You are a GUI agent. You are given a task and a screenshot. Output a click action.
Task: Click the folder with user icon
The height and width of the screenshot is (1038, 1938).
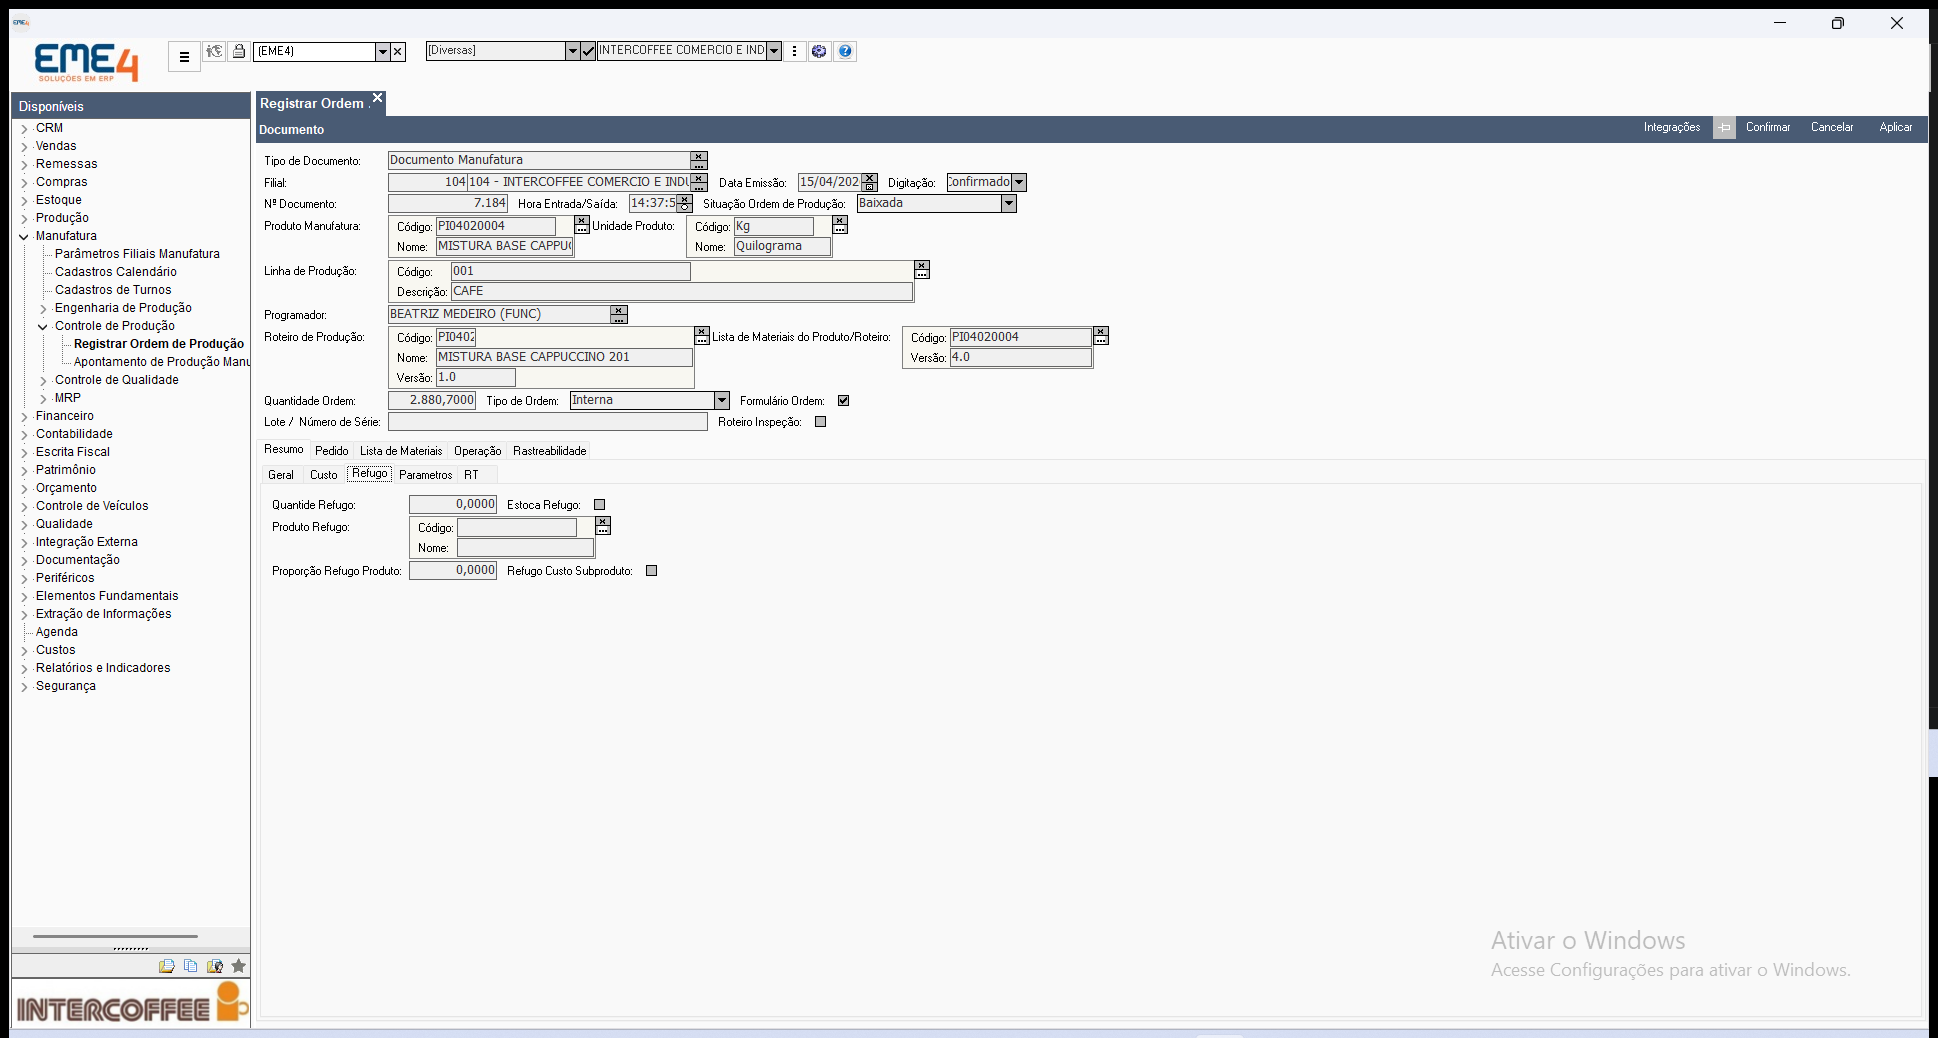(214, 966)
